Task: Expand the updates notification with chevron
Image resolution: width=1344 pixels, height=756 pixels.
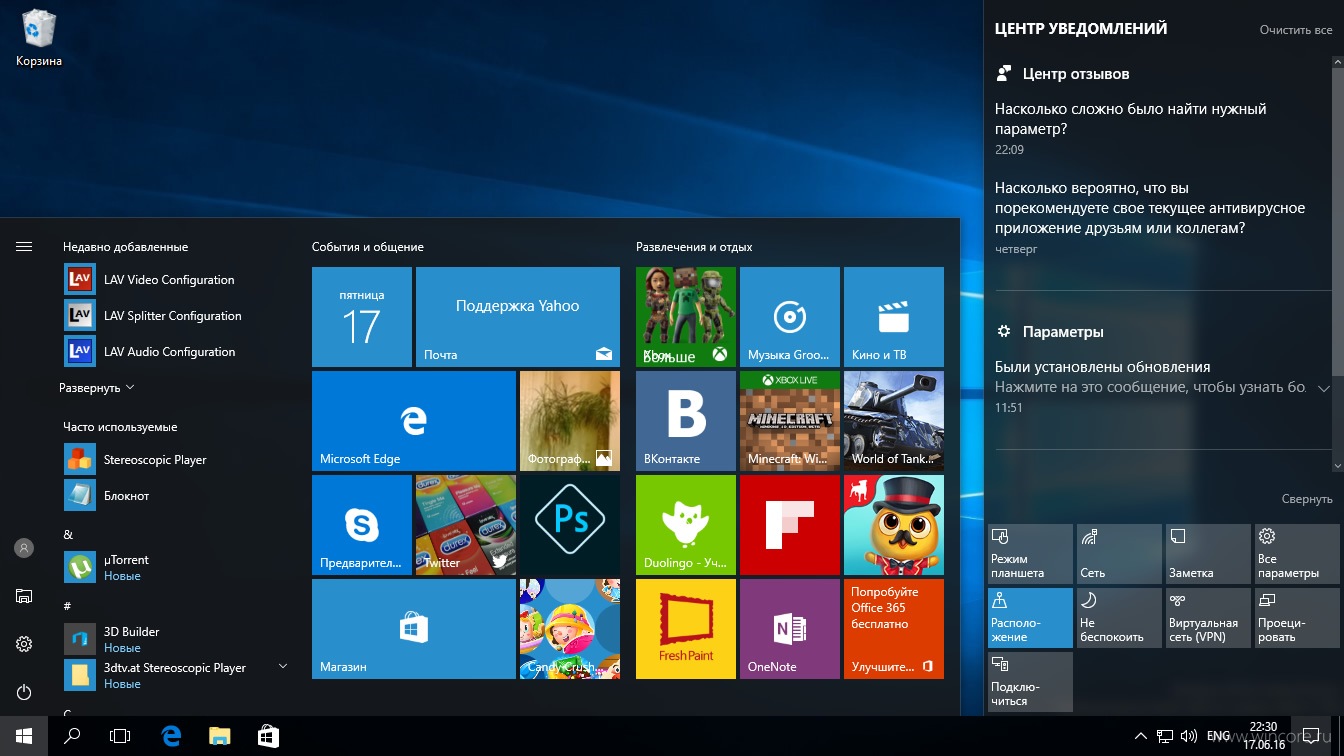Action: click(1323, 388)
